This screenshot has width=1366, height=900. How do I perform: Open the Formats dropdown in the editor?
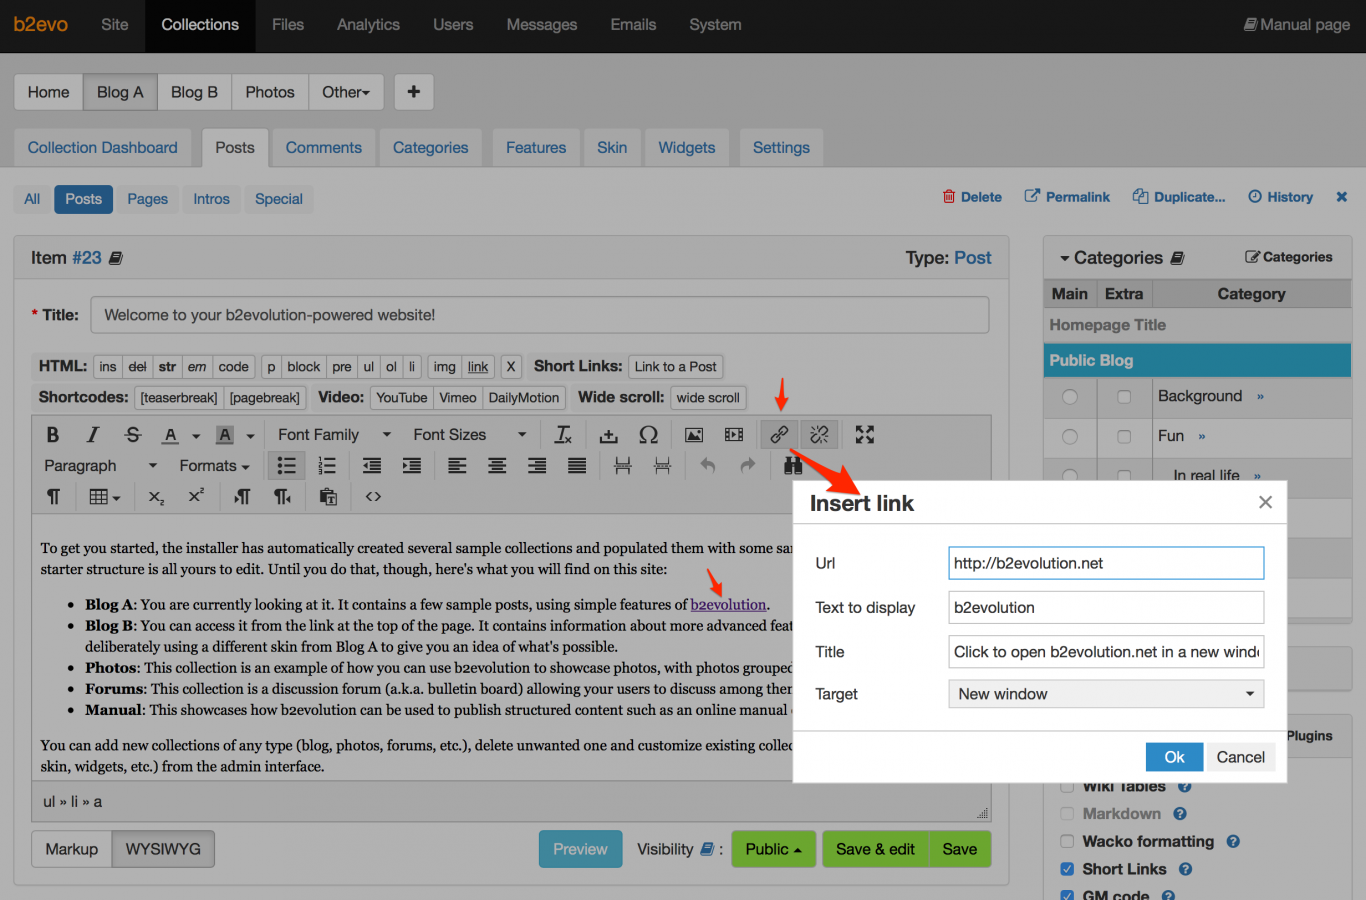(x=213, y=465)
